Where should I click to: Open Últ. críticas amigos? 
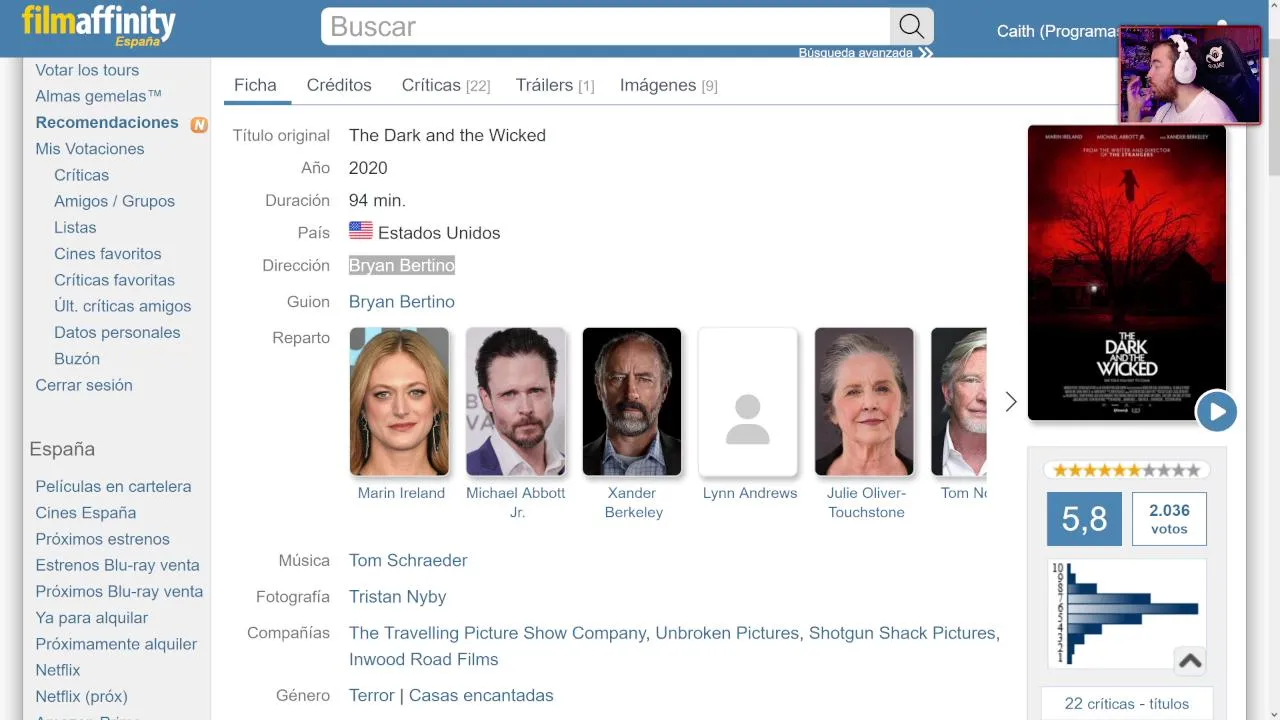pos(122,306)
